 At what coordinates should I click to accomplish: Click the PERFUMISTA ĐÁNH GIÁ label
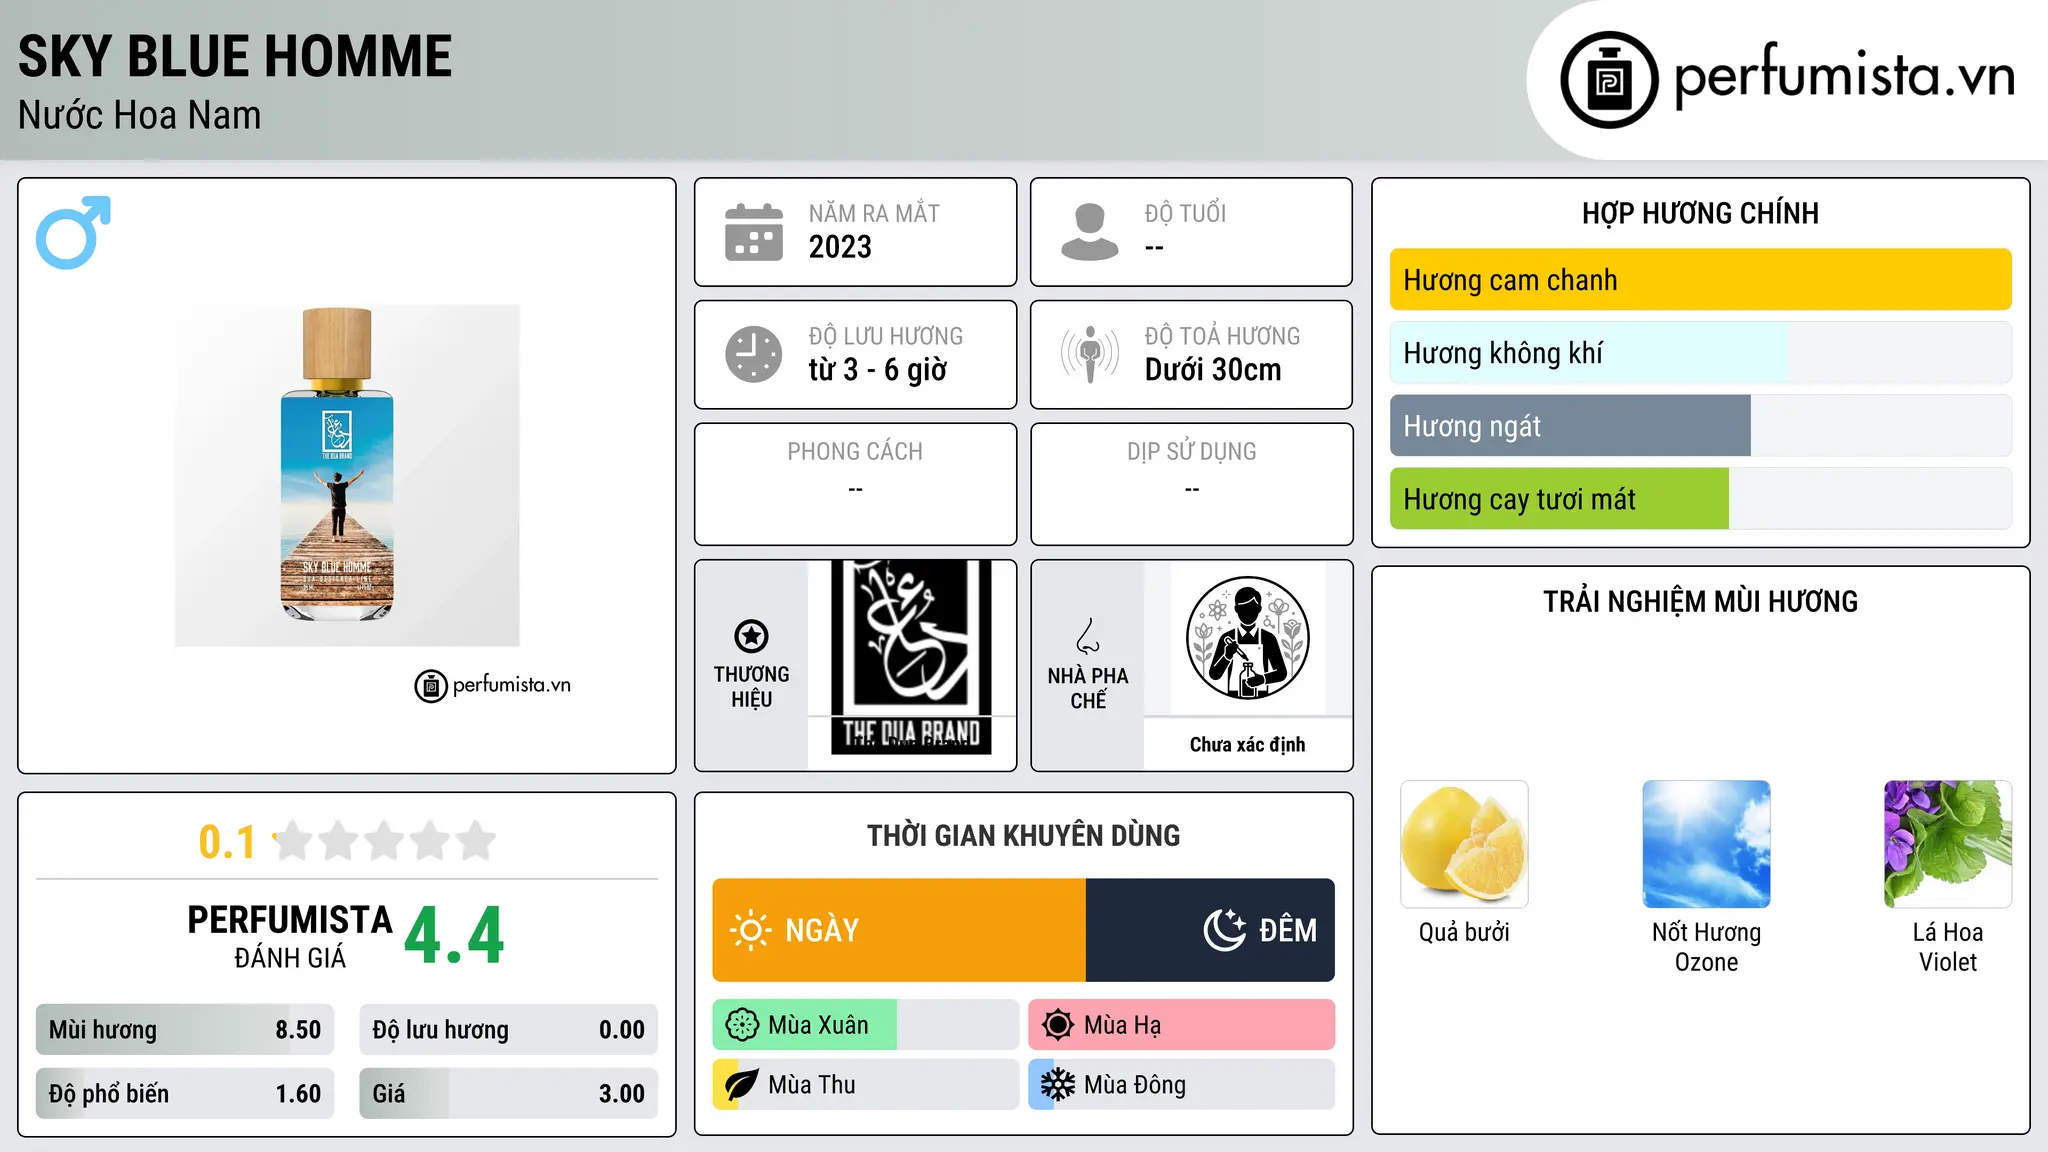point(290,936)
